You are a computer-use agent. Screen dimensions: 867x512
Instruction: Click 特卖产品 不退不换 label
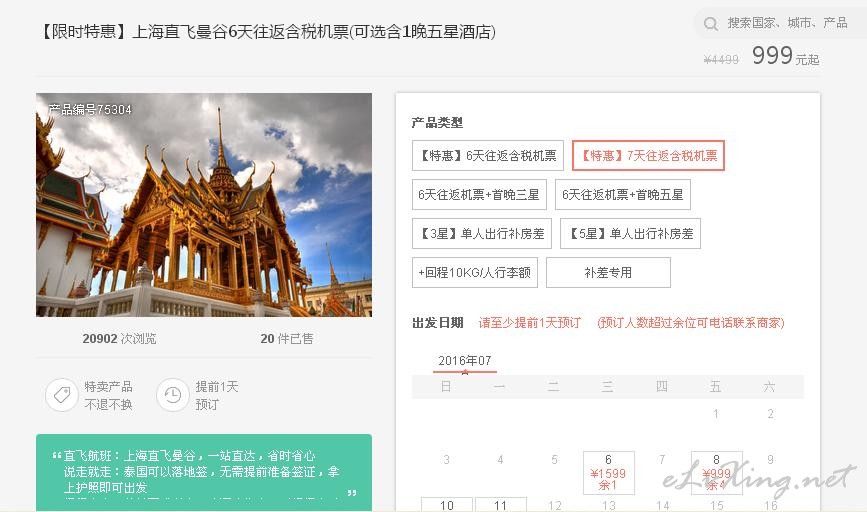108,395
